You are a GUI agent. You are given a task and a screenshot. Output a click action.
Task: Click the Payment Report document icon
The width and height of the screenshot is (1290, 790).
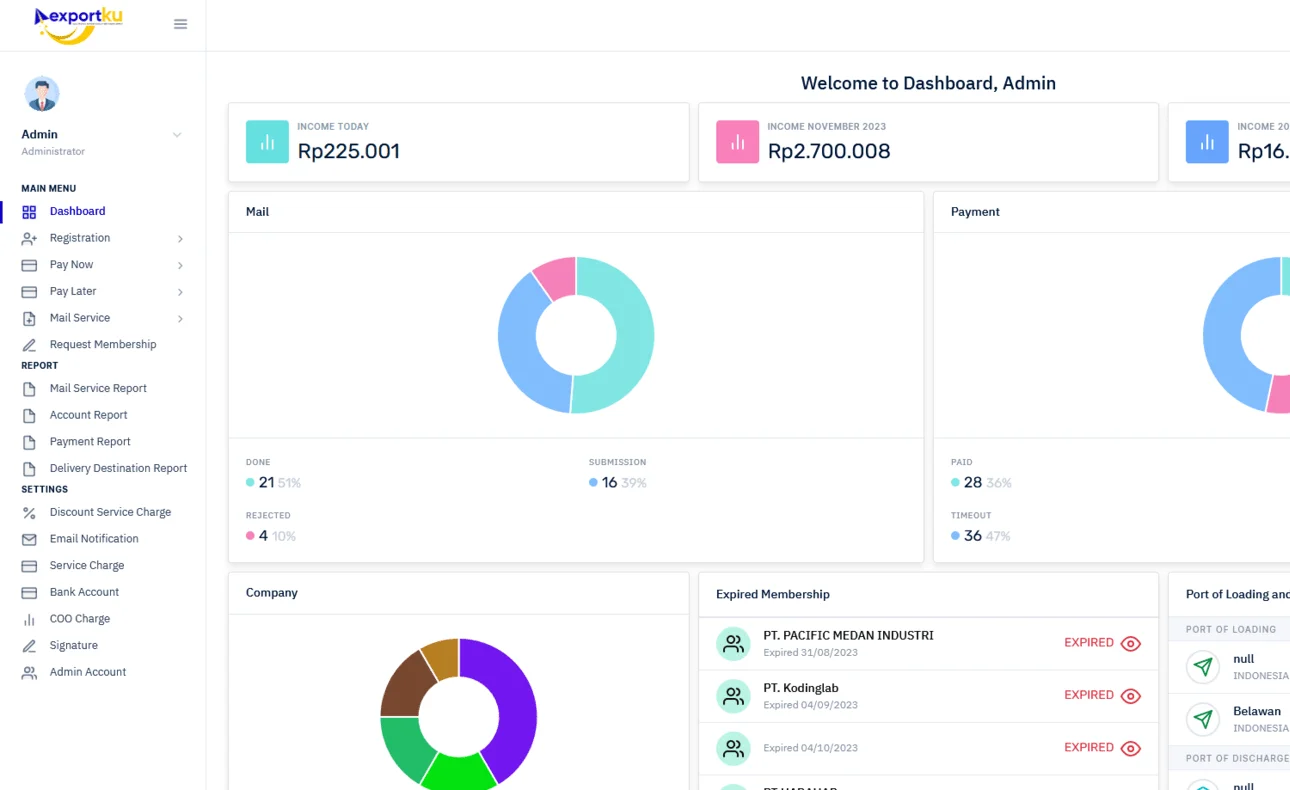tap(29, 442)
